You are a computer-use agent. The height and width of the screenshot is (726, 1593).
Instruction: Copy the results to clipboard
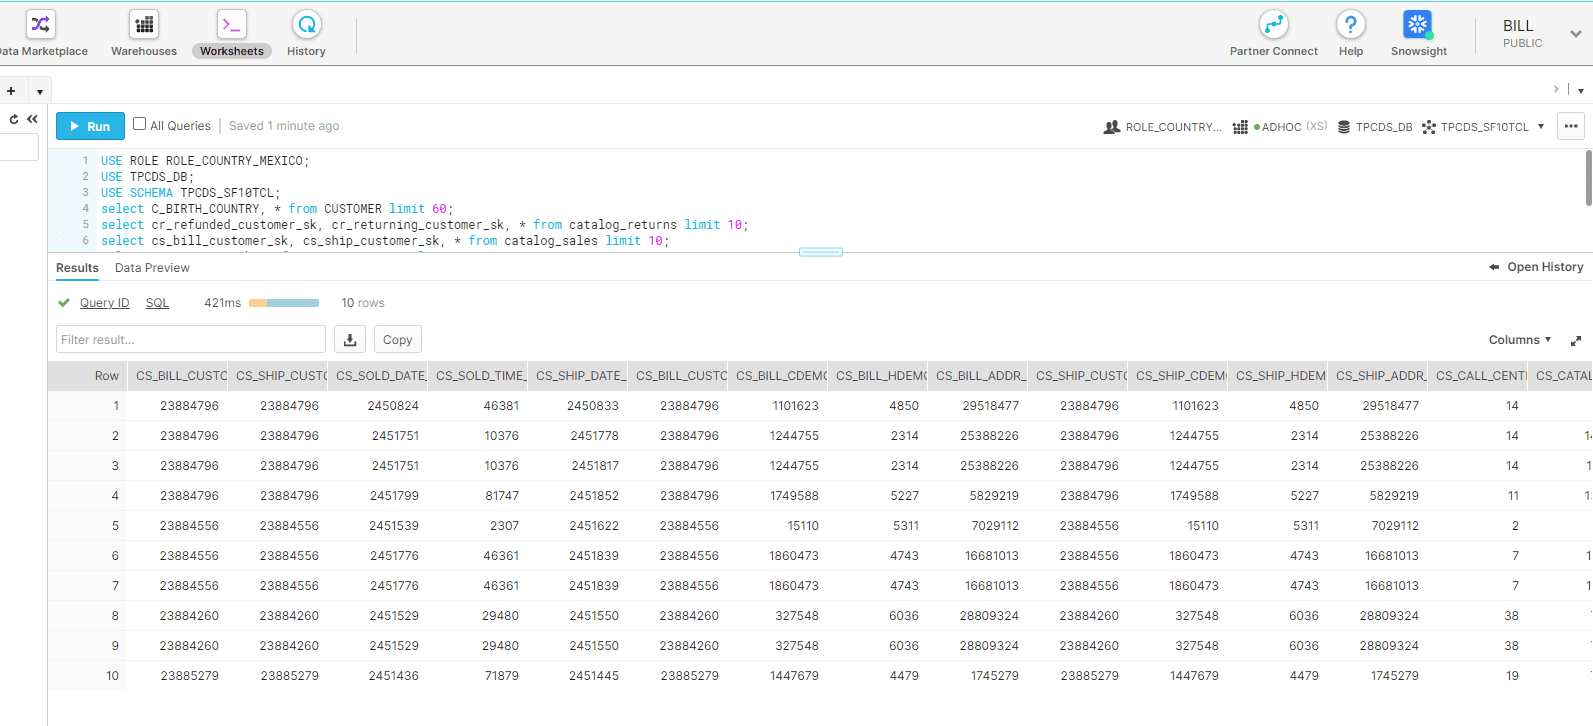click(x=398, y=339)
